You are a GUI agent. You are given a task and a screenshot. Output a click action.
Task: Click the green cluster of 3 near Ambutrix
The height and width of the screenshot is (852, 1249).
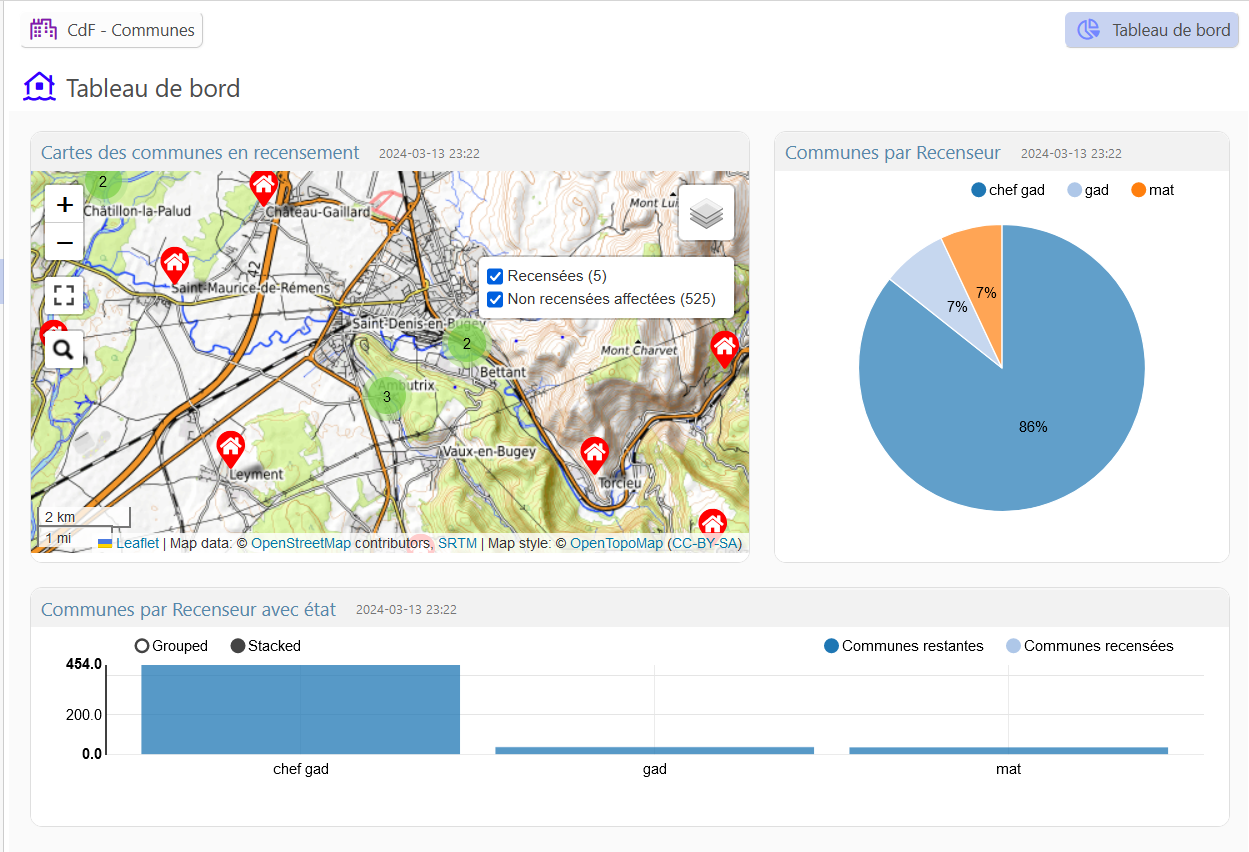(x=387, y=397)
